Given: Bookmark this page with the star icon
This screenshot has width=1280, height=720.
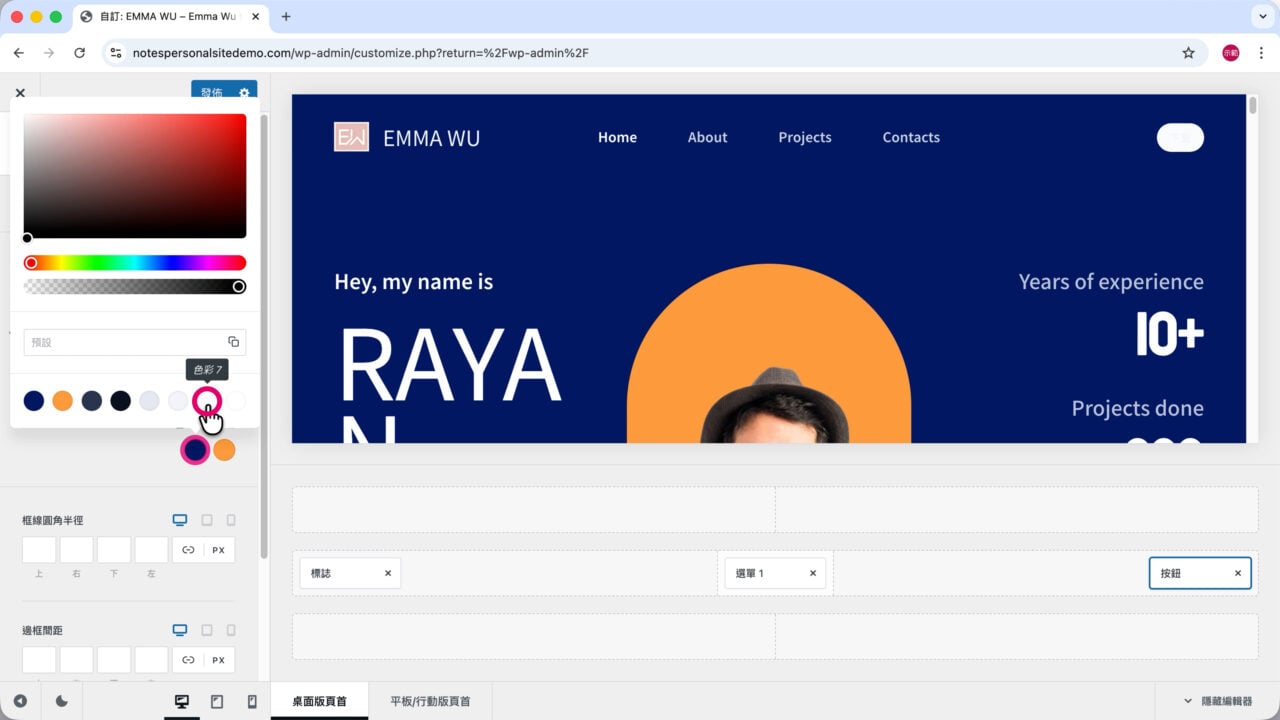Looking at the screenshot, I should click(x=1188, y=53).
